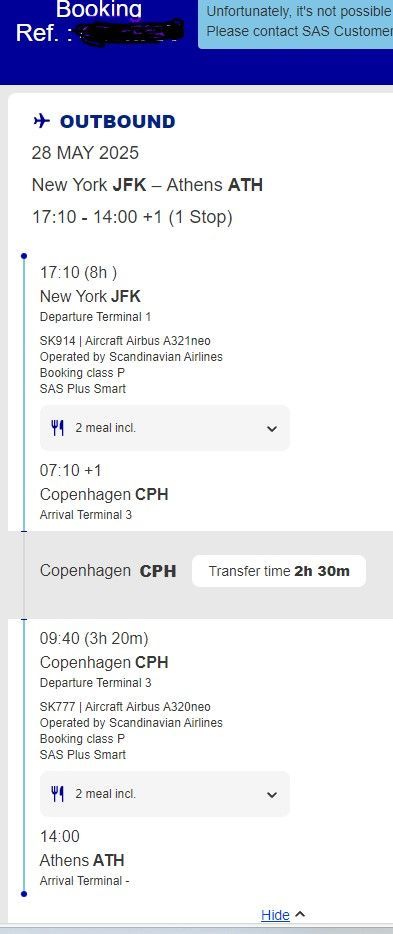This screenshot has height=934, width=393.
Task: Click the OUTBOUND section heading
Action: (117, 122)
